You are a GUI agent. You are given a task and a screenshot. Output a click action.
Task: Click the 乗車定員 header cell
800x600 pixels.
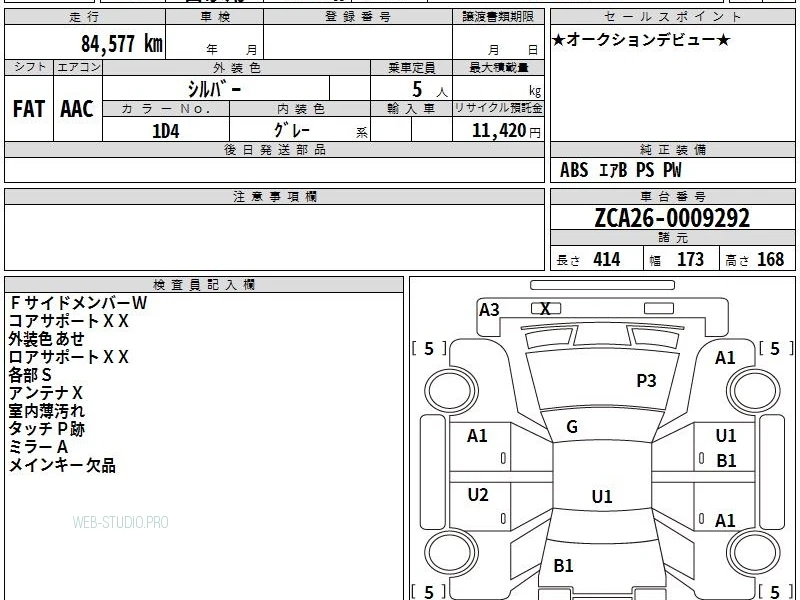coord(411,67)
